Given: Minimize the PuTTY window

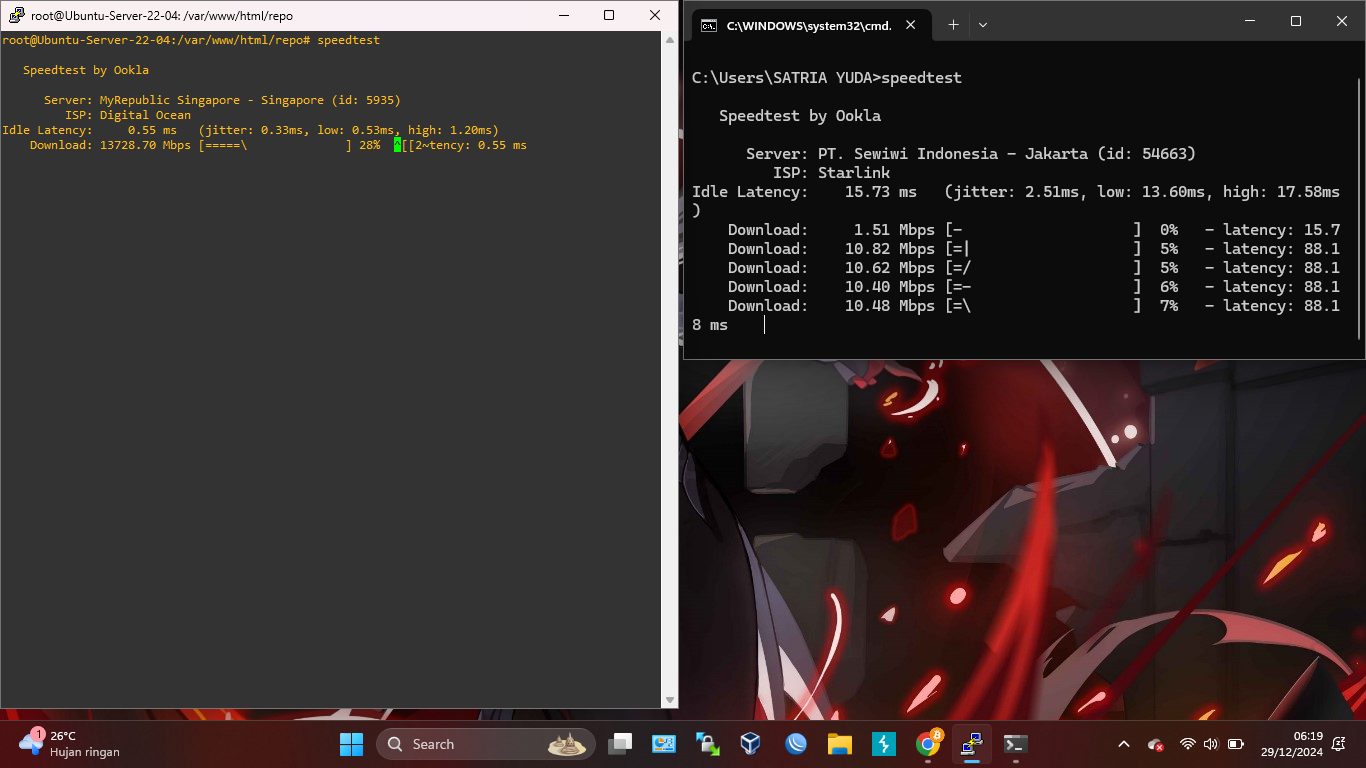Looking at the screenshot, I should pyautogui.click(x=563, y=15).
